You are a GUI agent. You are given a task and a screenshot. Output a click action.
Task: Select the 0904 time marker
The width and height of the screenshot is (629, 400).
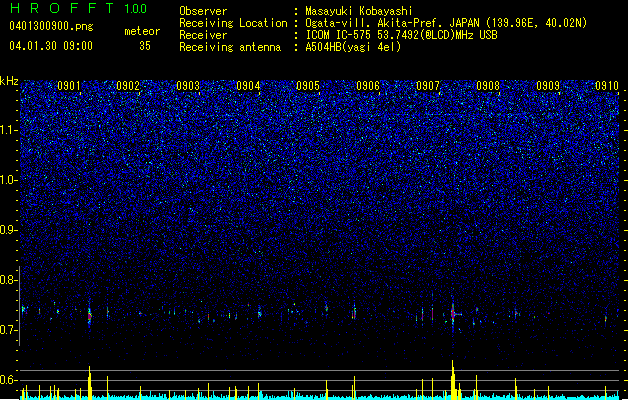(248, 86)
